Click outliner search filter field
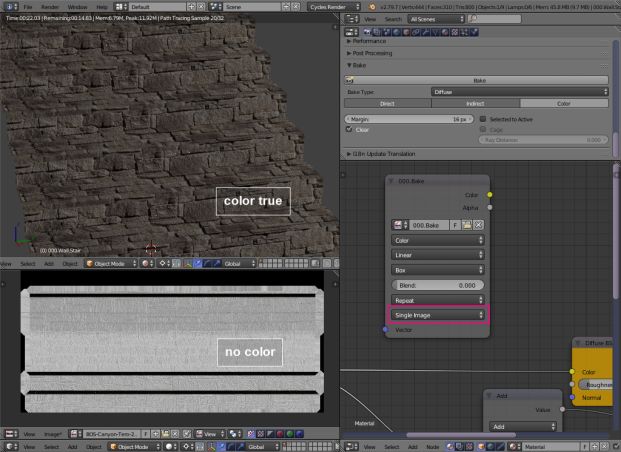Screen dimensions: 621x452 point(494,19)
